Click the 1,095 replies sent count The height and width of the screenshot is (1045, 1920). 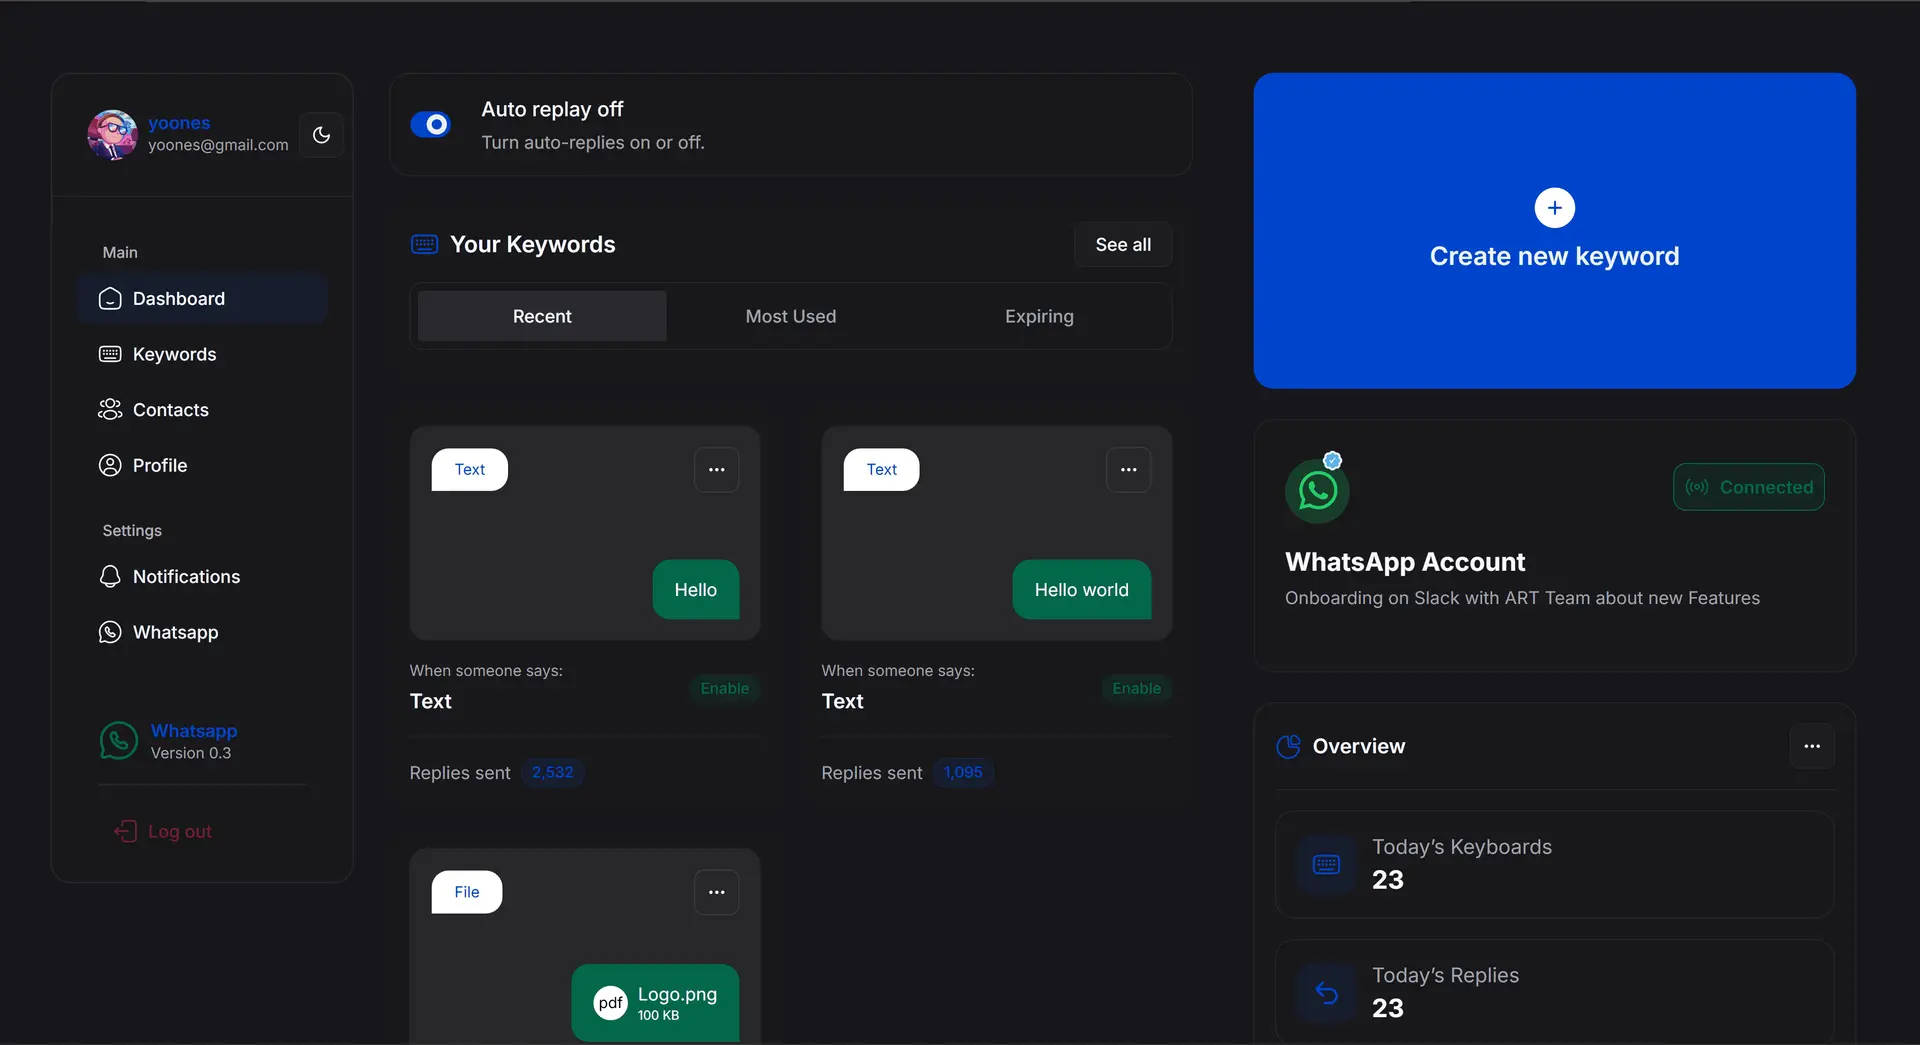tap(963, 773)
